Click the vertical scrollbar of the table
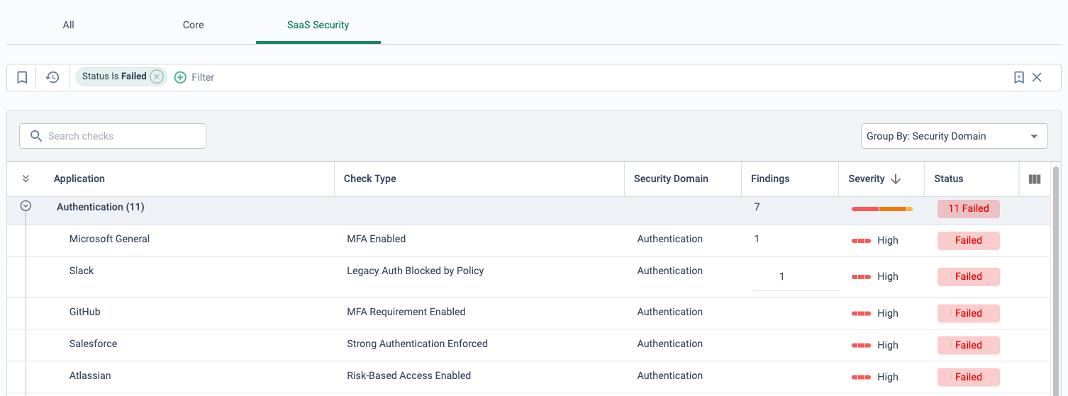The width and height of the screenshot is (1068, 396). pos(1056,279)
